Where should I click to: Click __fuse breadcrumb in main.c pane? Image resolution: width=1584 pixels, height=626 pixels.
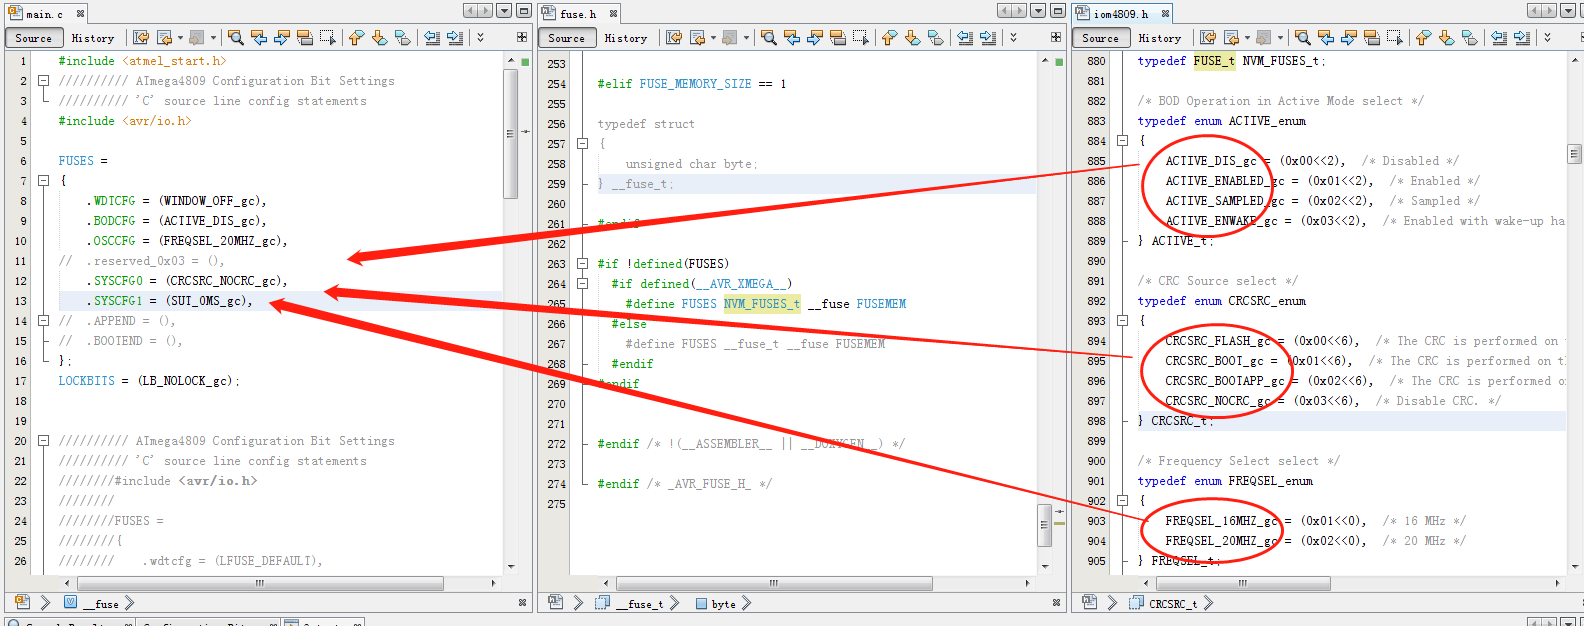point(99,603)
